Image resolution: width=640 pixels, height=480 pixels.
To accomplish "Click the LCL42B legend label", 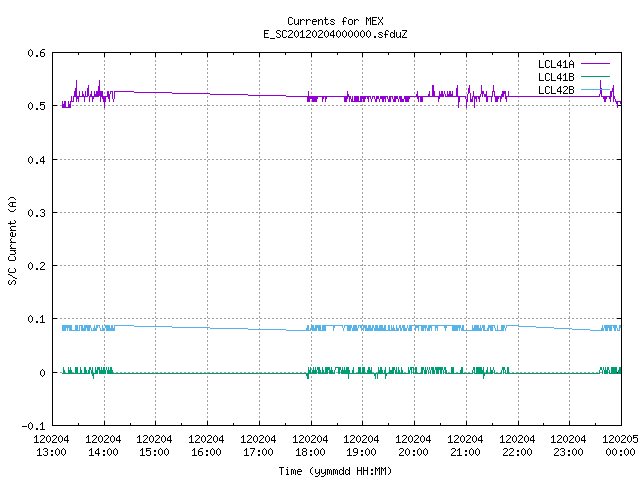I will click(556, 90).
